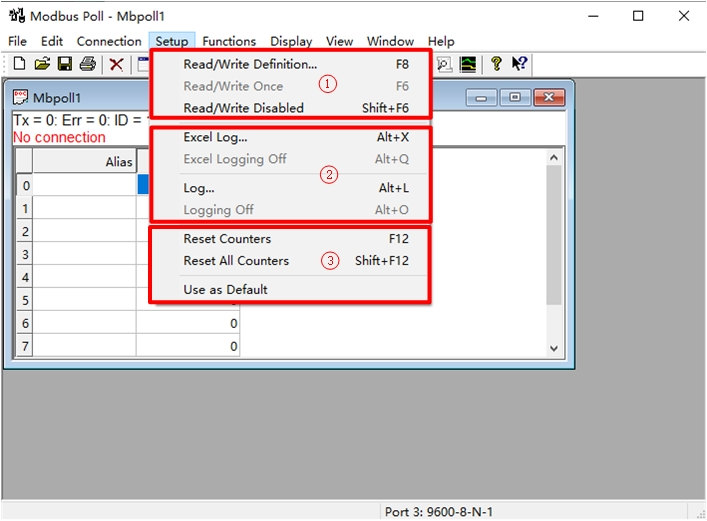Select Log... entry in Setup menu
Screen dimensions: 707x521
tap(290, 188)
